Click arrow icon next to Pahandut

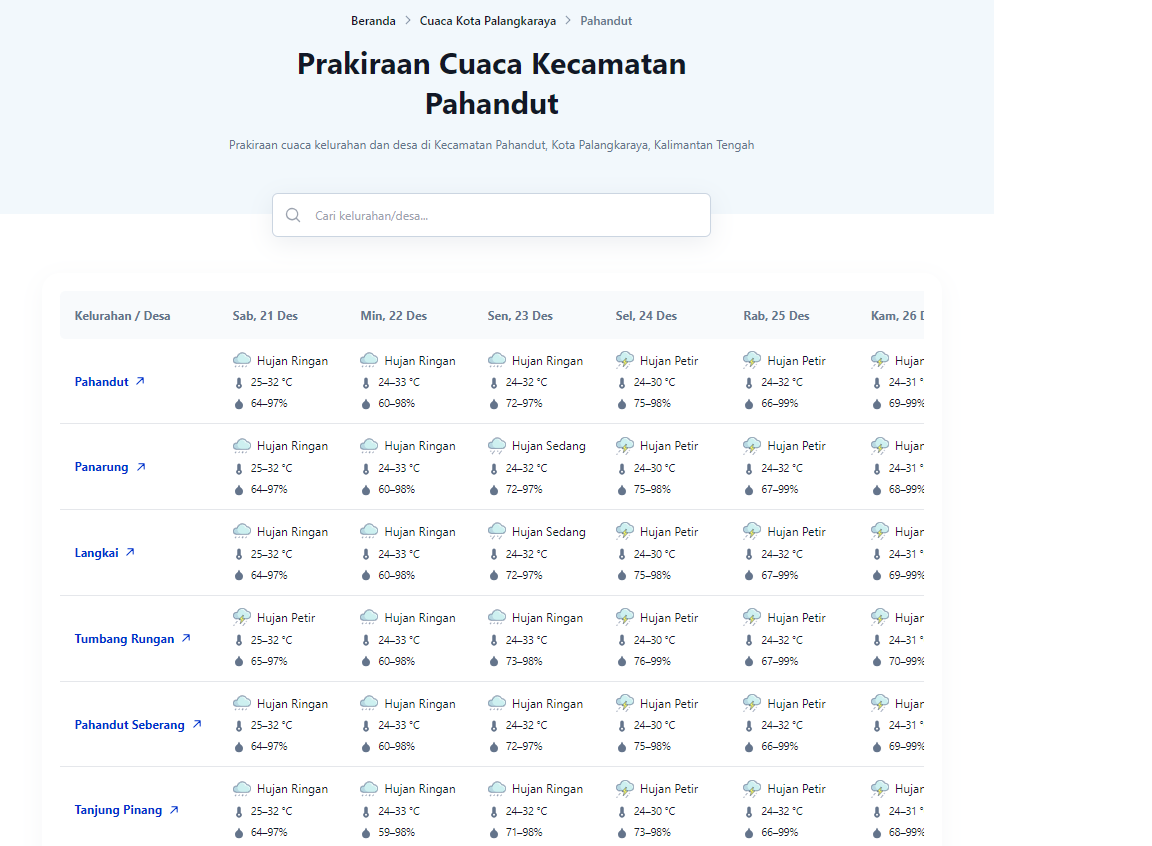pos(140,381)
